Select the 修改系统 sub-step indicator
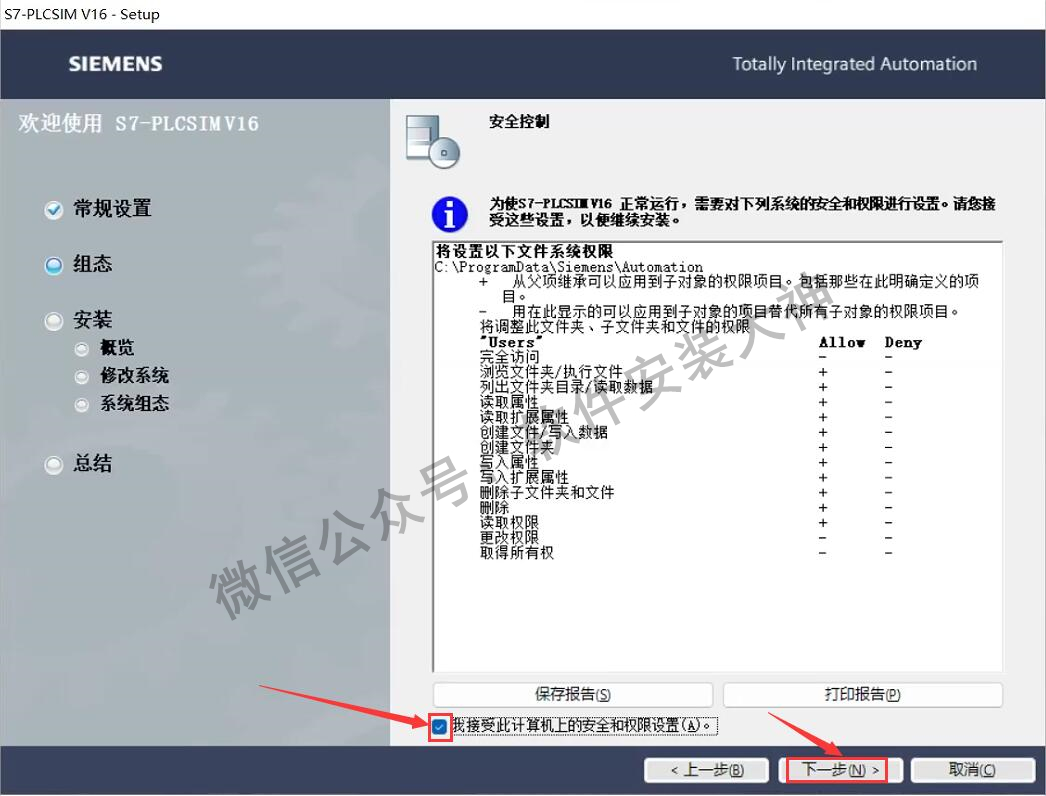This screenshot has height=796, width=1046. point(81,377)
